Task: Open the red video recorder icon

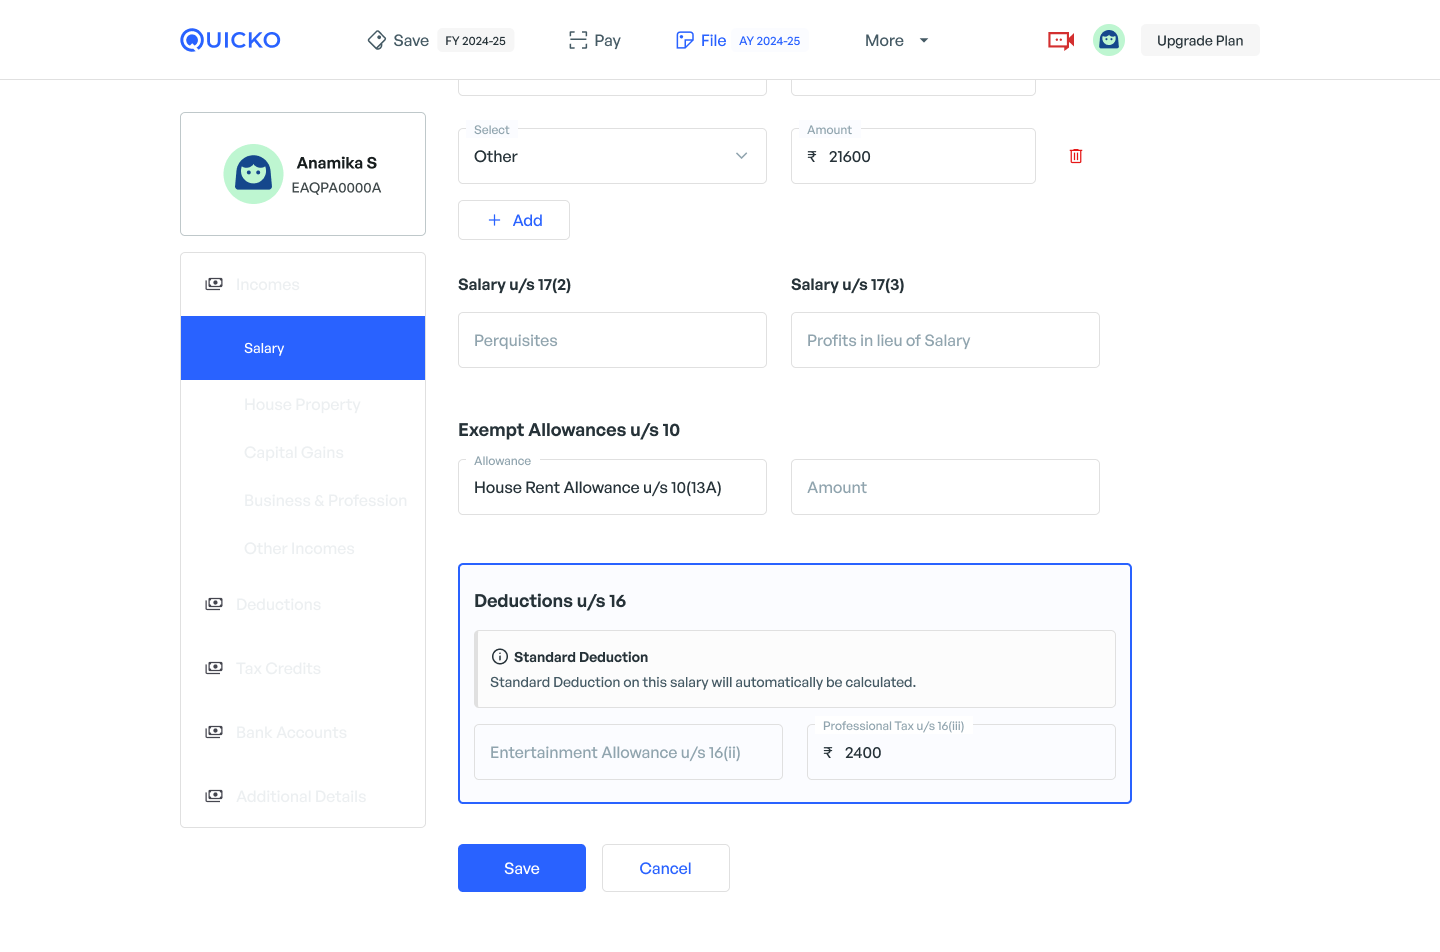Action: 1060,40
